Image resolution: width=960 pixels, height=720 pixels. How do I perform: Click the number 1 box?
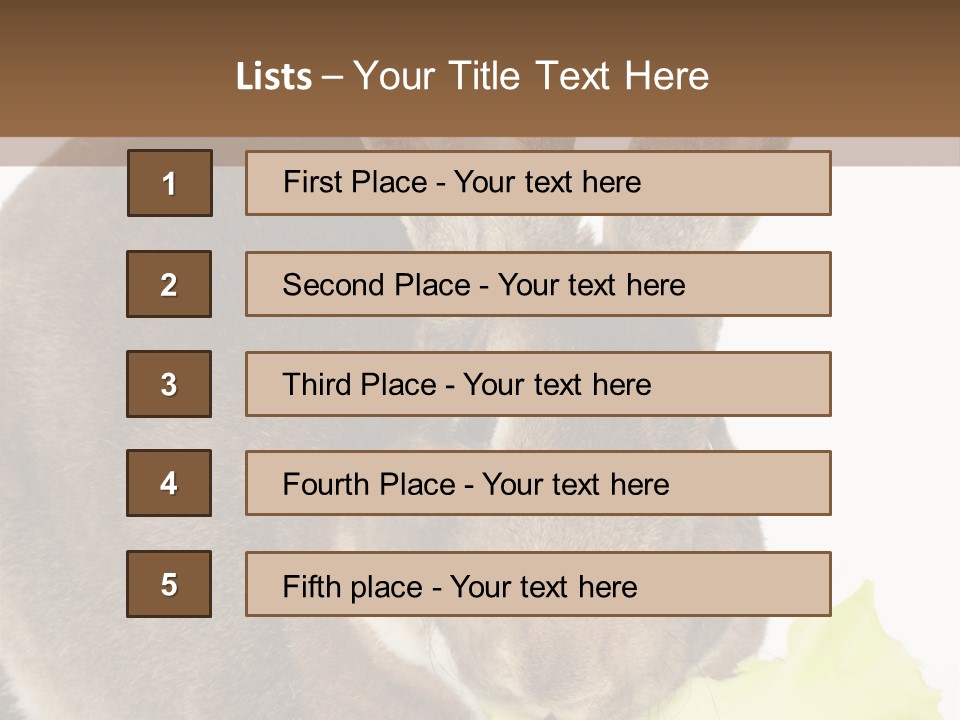click(x=170, y=183)
